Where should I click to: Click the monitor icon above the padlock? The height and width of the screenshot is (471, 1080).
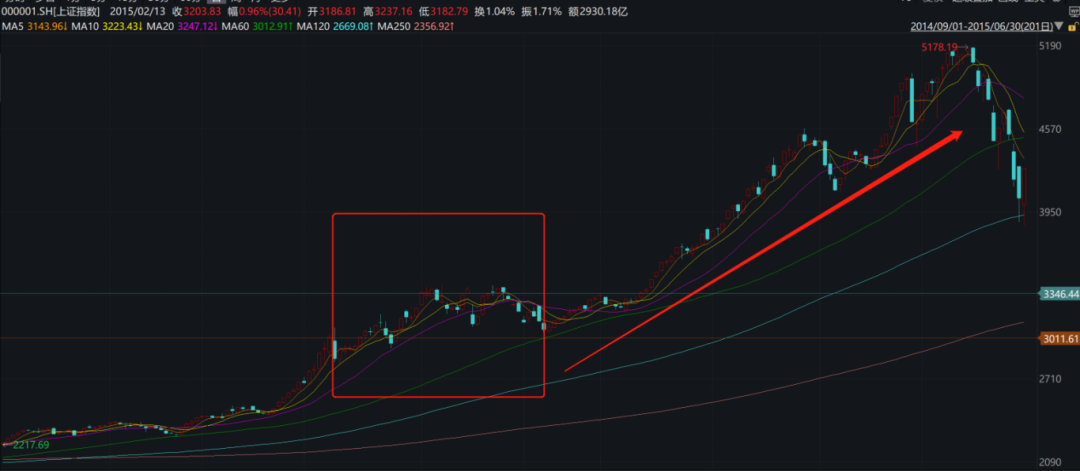tap(1074, 12)
